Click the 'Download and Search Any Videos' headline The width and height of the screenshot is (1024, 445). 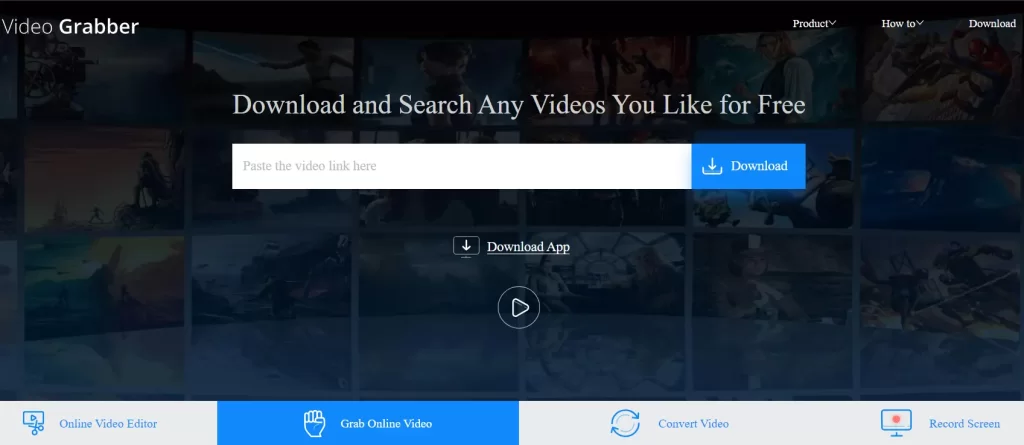click(x=519, y=105)
